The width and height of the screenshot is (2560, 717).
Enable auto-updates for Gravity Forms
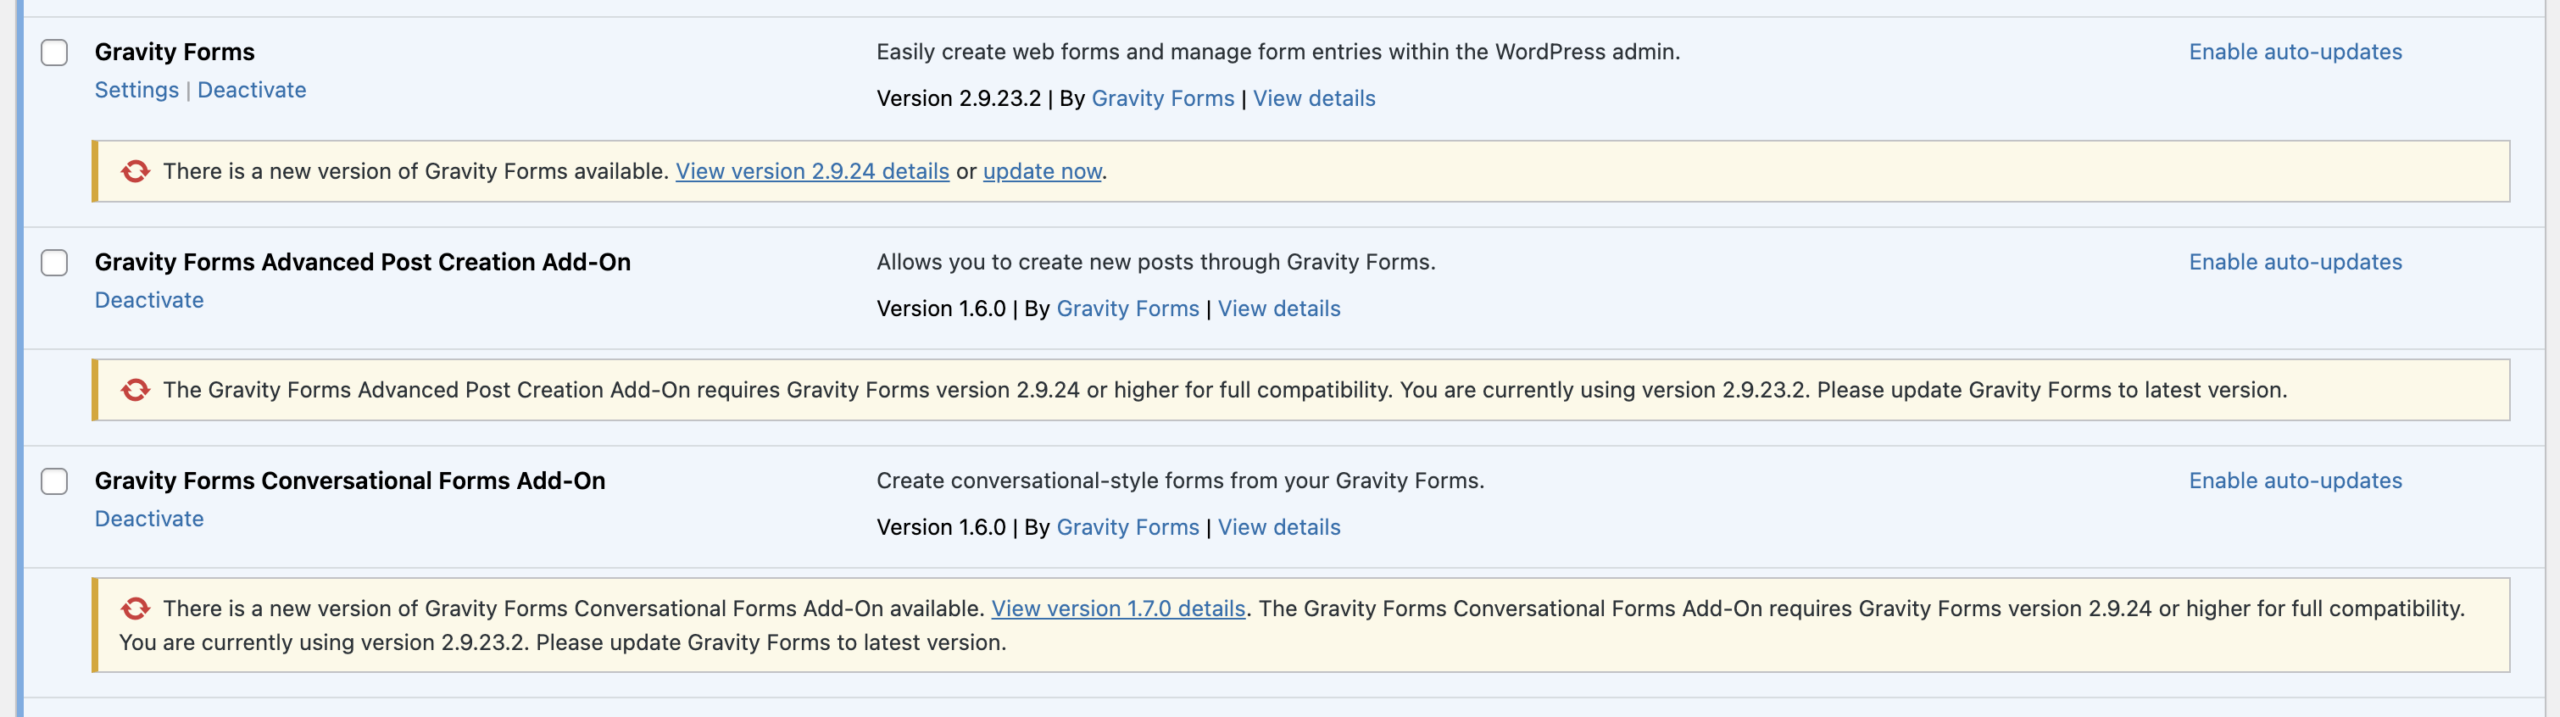[x=2295, y=52]
